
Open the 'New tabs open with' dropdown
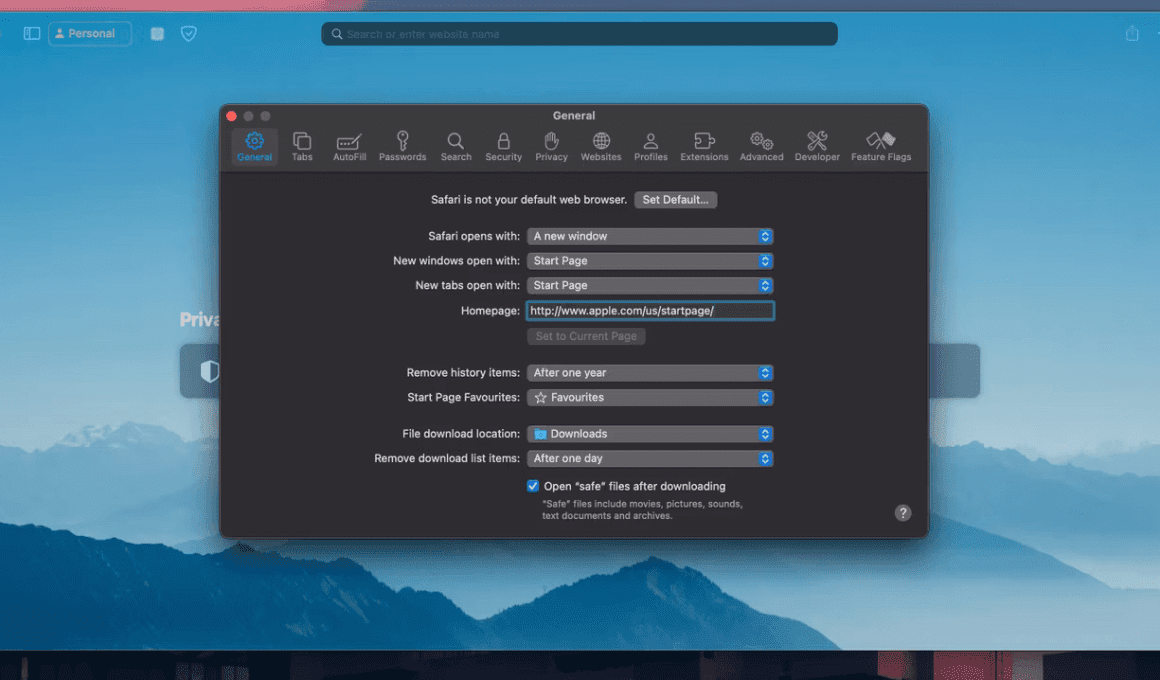coord(650,285)
